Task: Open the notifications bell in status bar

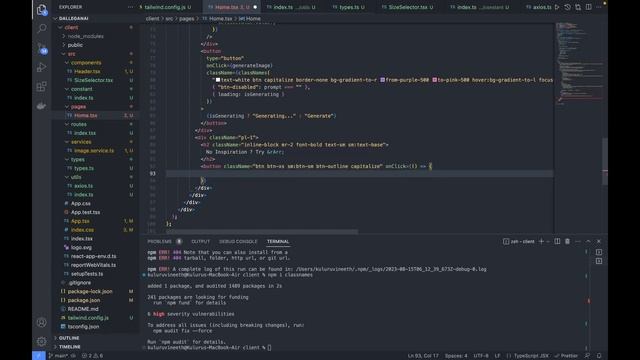Action: click(x=599, y=356)
